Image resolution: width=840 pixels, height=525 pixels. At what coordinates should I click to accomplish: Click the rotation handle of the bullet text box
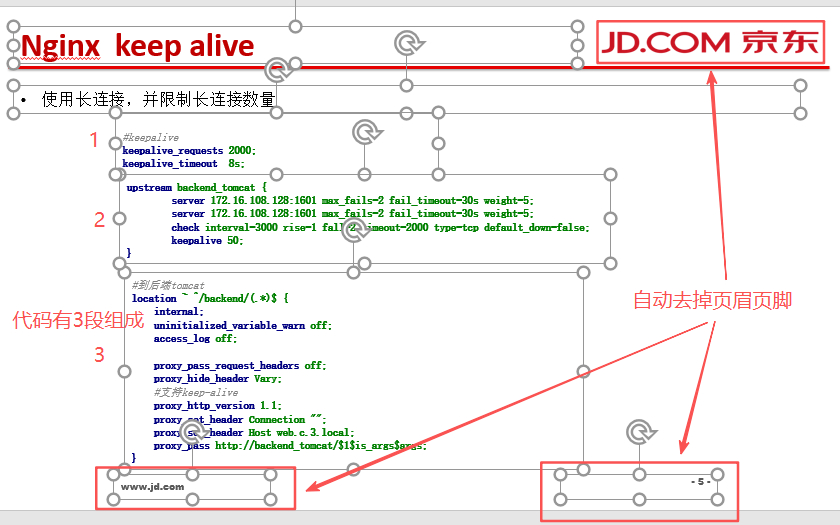pyautogui.click(x=409, y=43)
